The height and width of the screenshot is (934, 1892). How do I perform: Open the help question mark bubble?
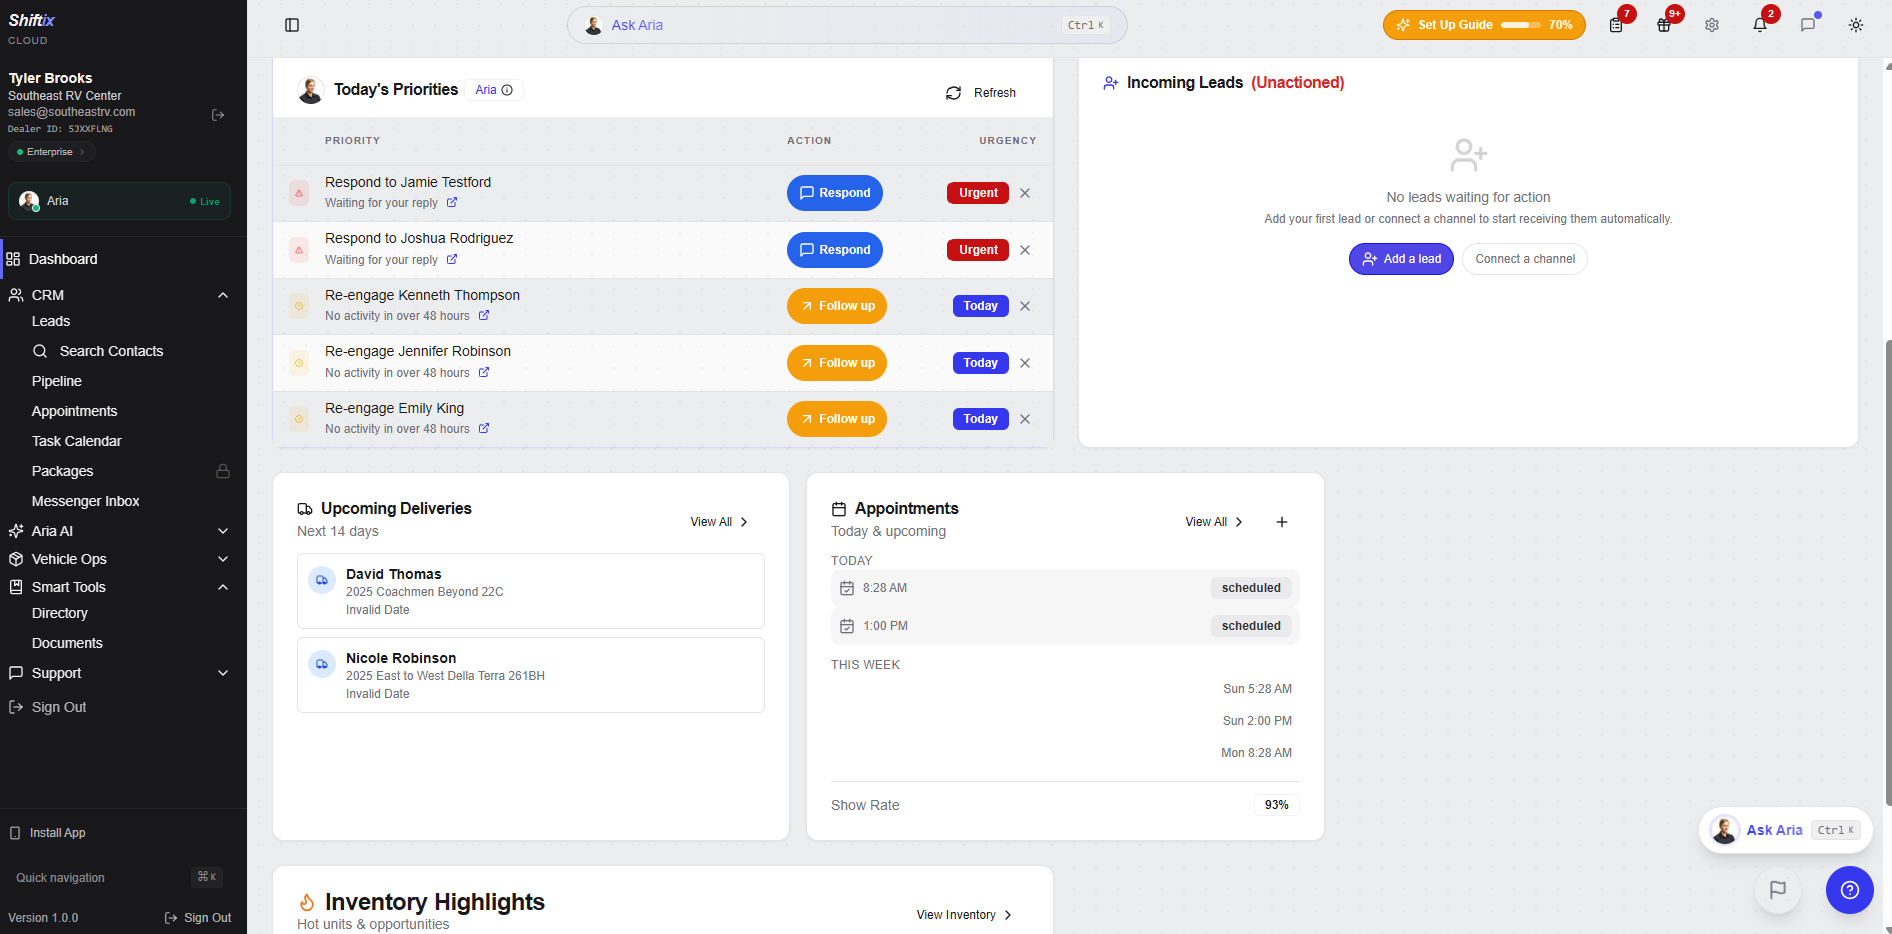tap(1850, 890)
